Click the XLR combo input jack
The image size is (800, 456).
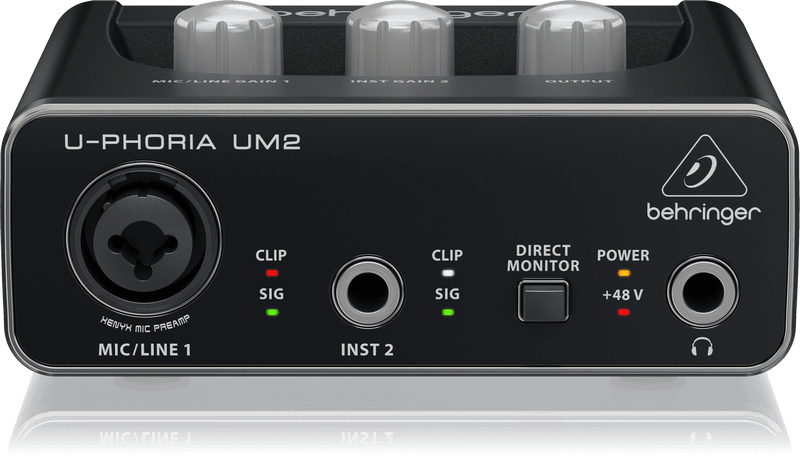[144, 241]
